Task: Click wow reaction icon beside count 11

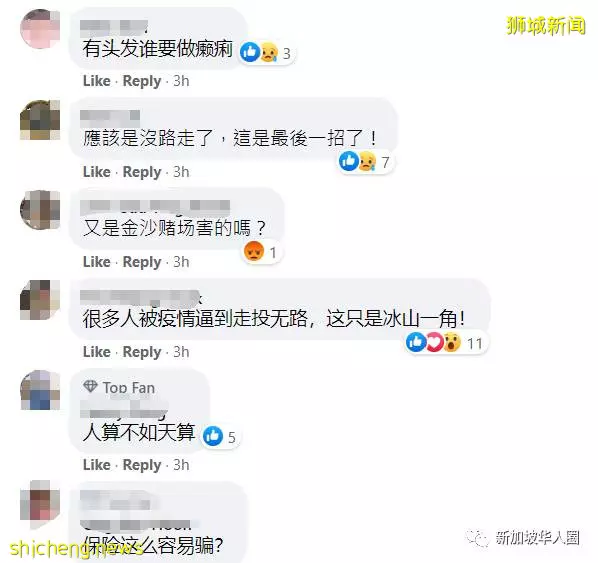Action: pos(452,342)
